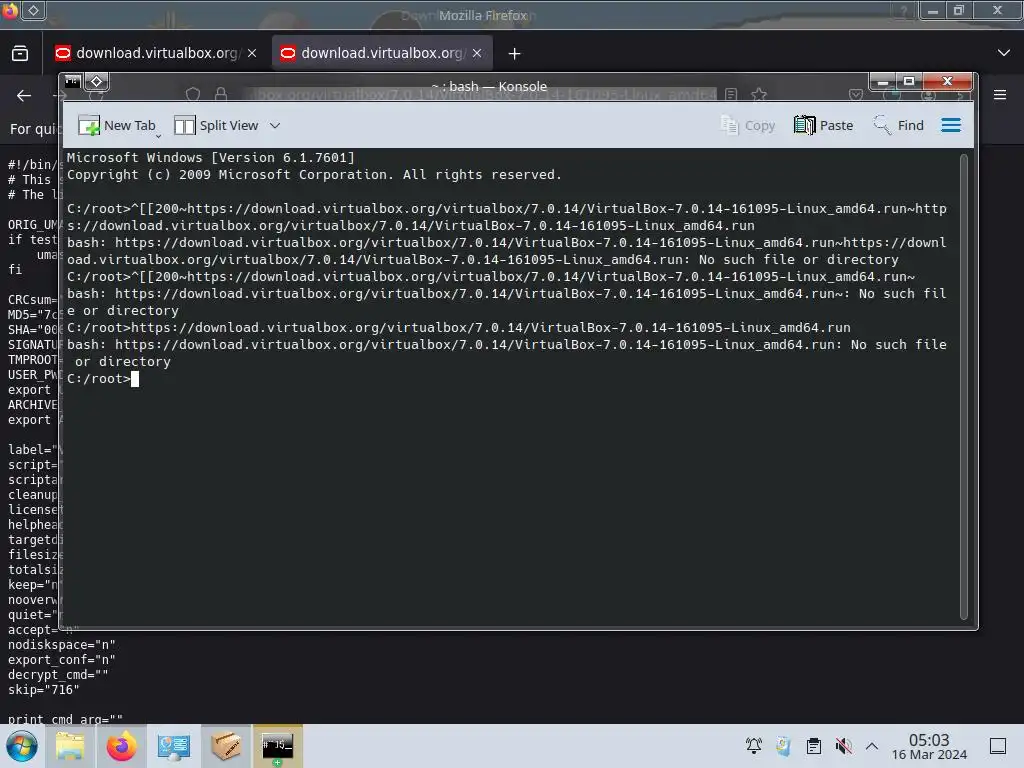Click at the terminal prompt C:/root>
This screenshot has width=1024, height=768.
click(99, 379)
